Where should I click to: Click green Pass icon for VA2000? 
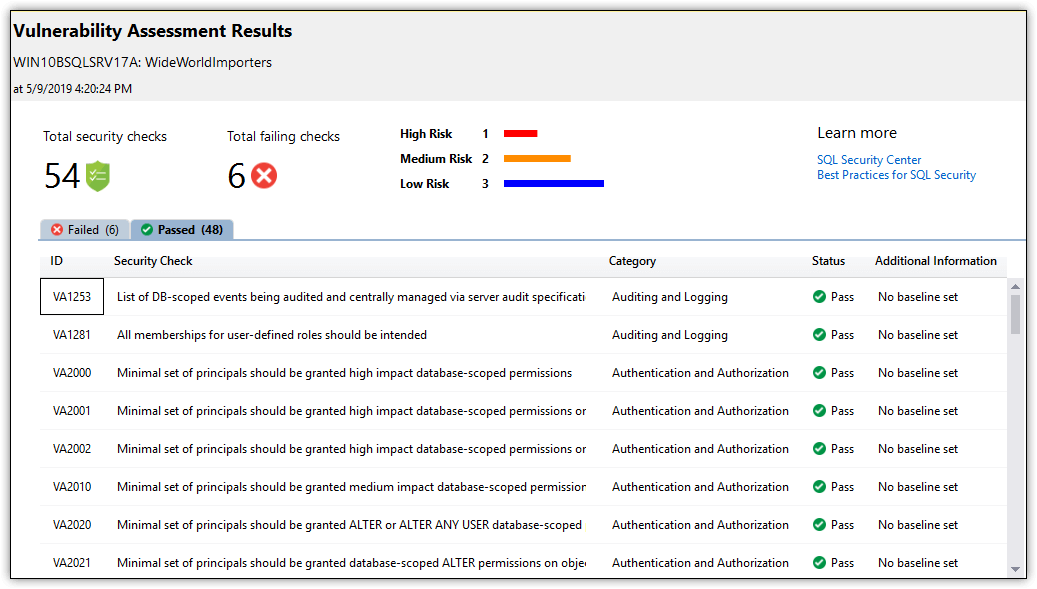click(819, 373)
